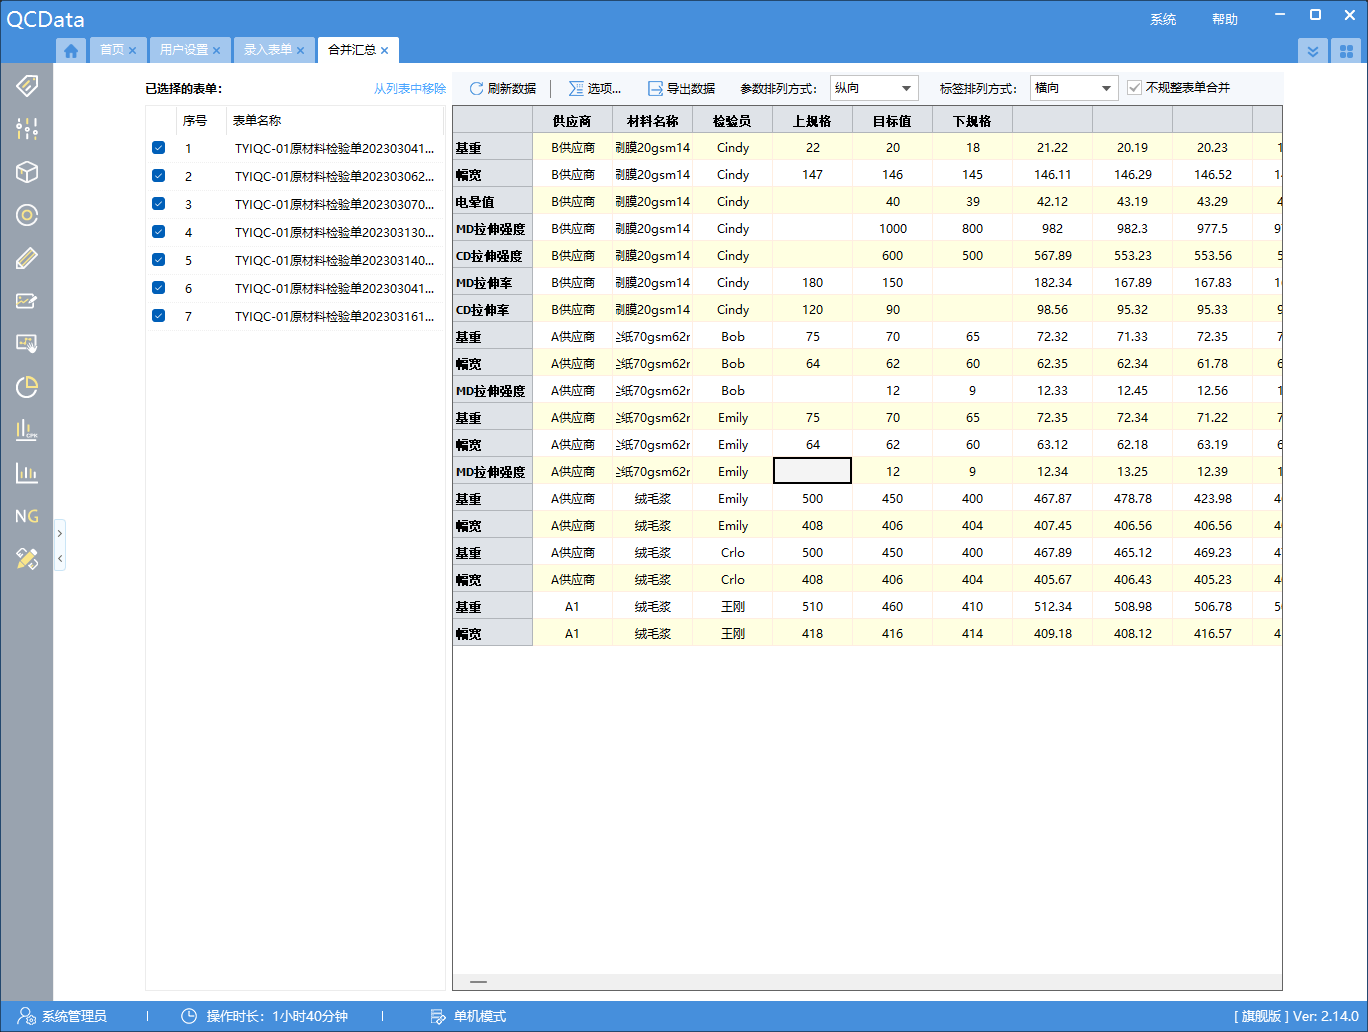The image size is (1368, 1032).
Task: Click the 从列表中移除 link
Action: point(409,89)
